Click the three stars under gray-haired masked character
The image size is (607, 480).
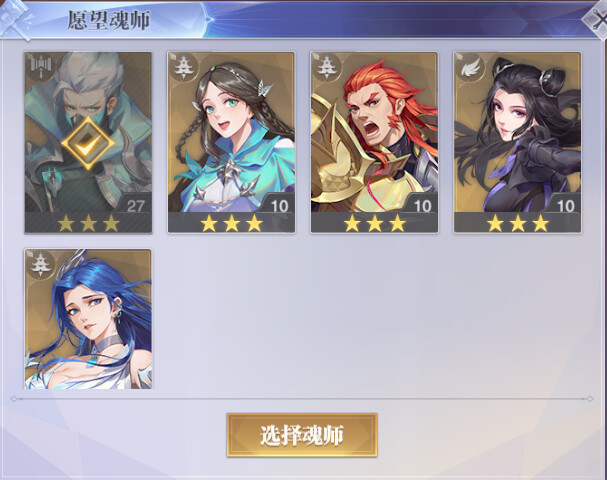pos(88,223)
